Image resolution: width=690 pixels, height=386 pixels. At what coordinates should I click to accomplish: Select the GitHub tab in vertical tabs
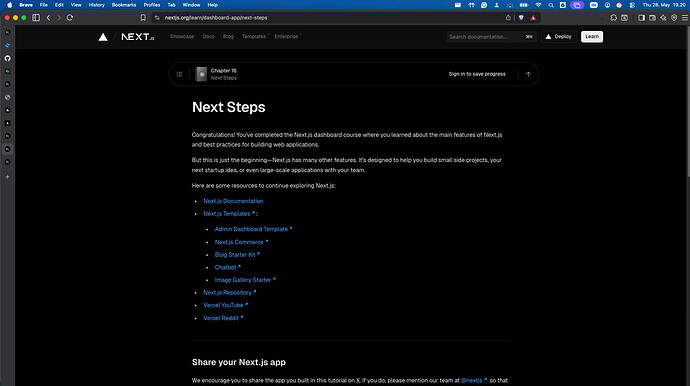[x=7, y=58]
